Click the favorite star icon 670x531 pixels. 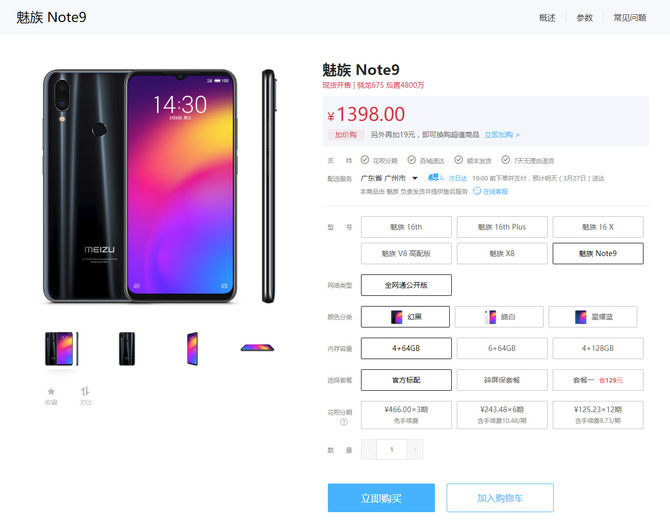coord(51,391)
